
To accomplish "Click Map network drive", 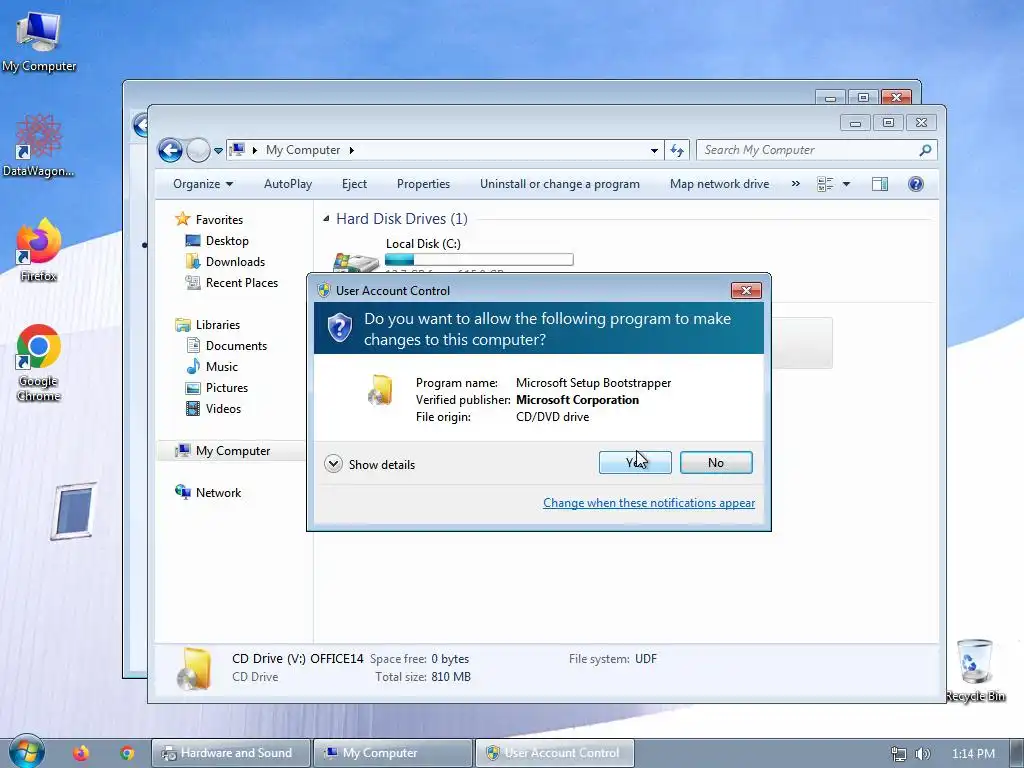I will (719, 184).
